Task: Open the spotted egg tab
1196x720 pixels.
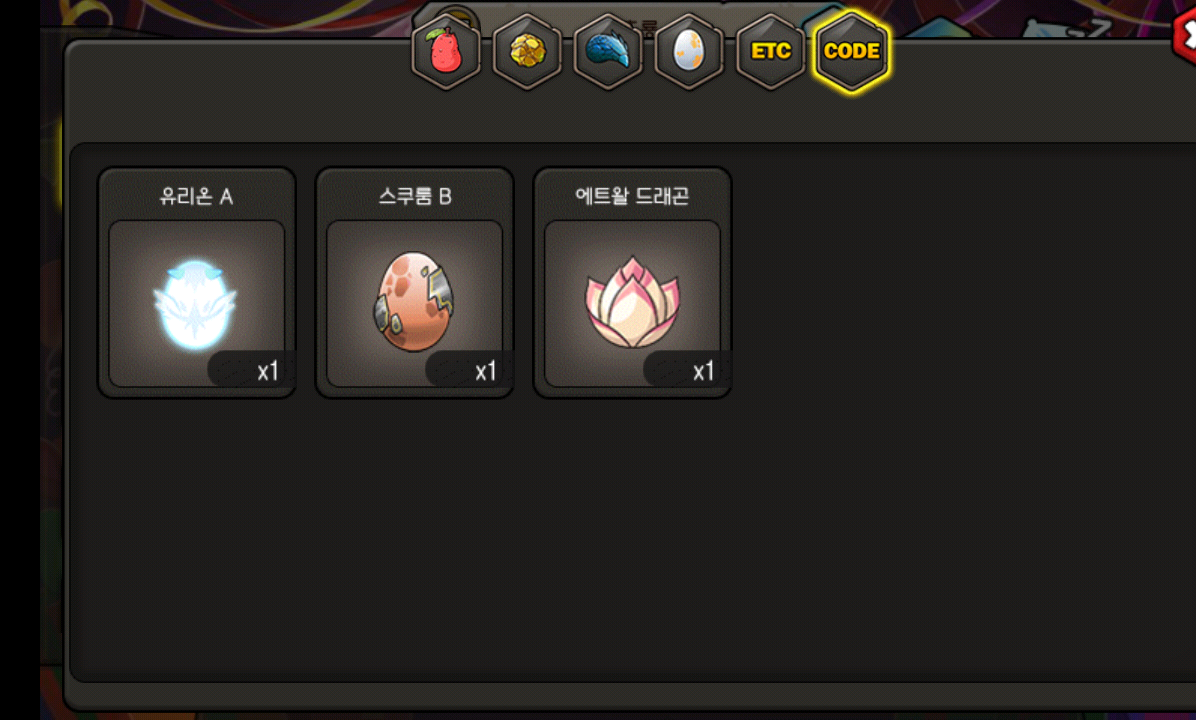Action: 689,52
